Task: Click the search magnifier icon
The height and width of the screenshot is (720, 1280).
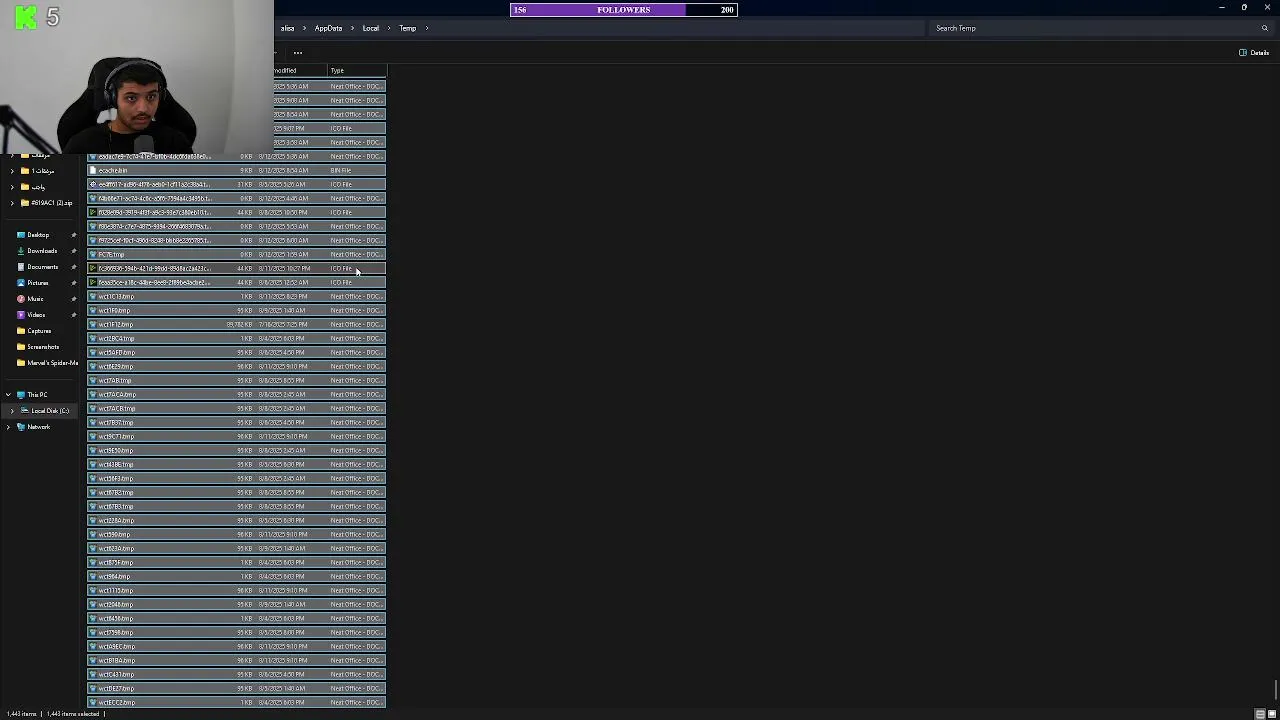Action: (x=1265, y=28)
